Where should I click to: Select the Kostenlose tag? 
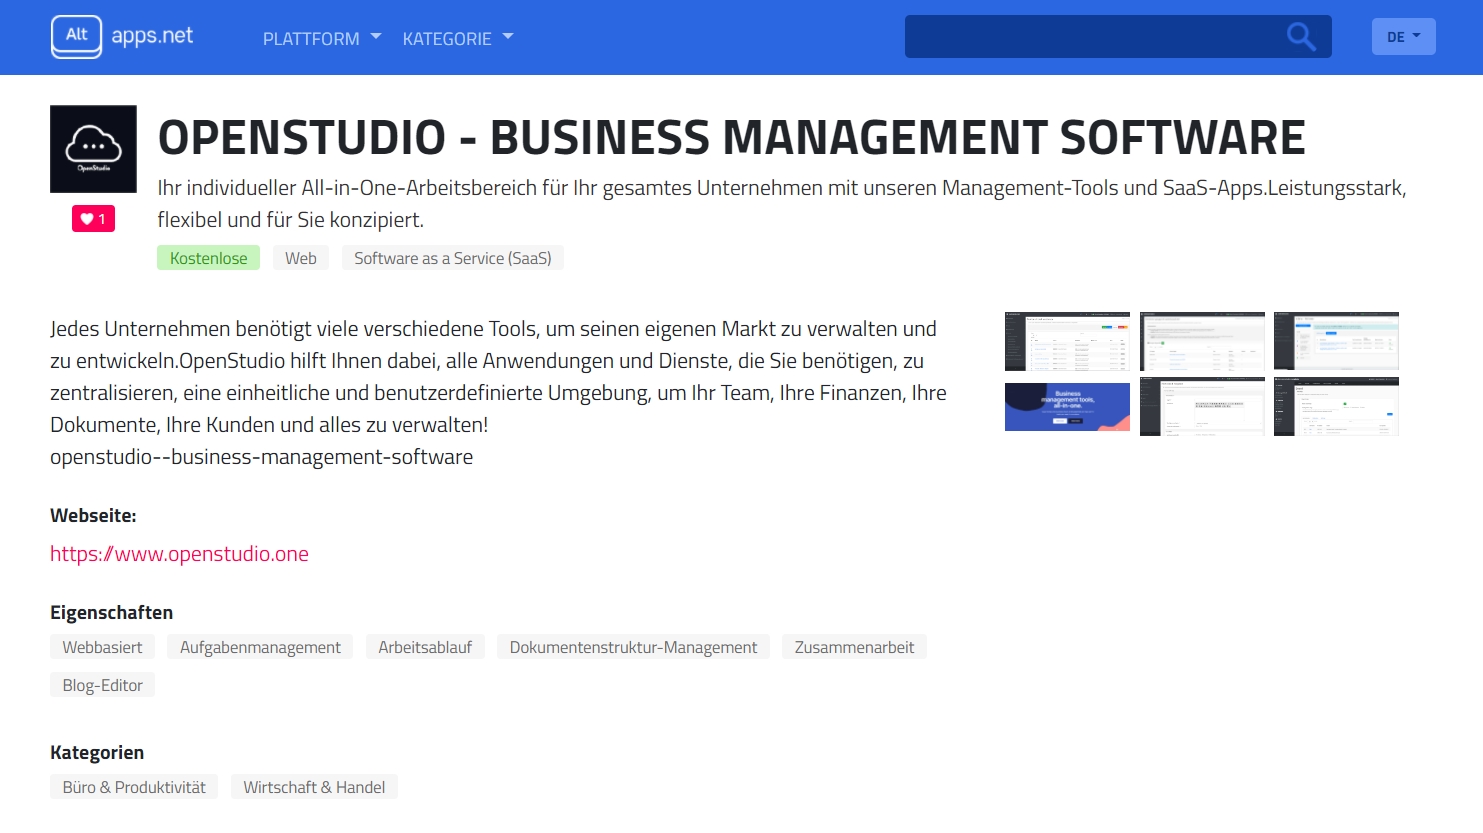coord(208,258)
